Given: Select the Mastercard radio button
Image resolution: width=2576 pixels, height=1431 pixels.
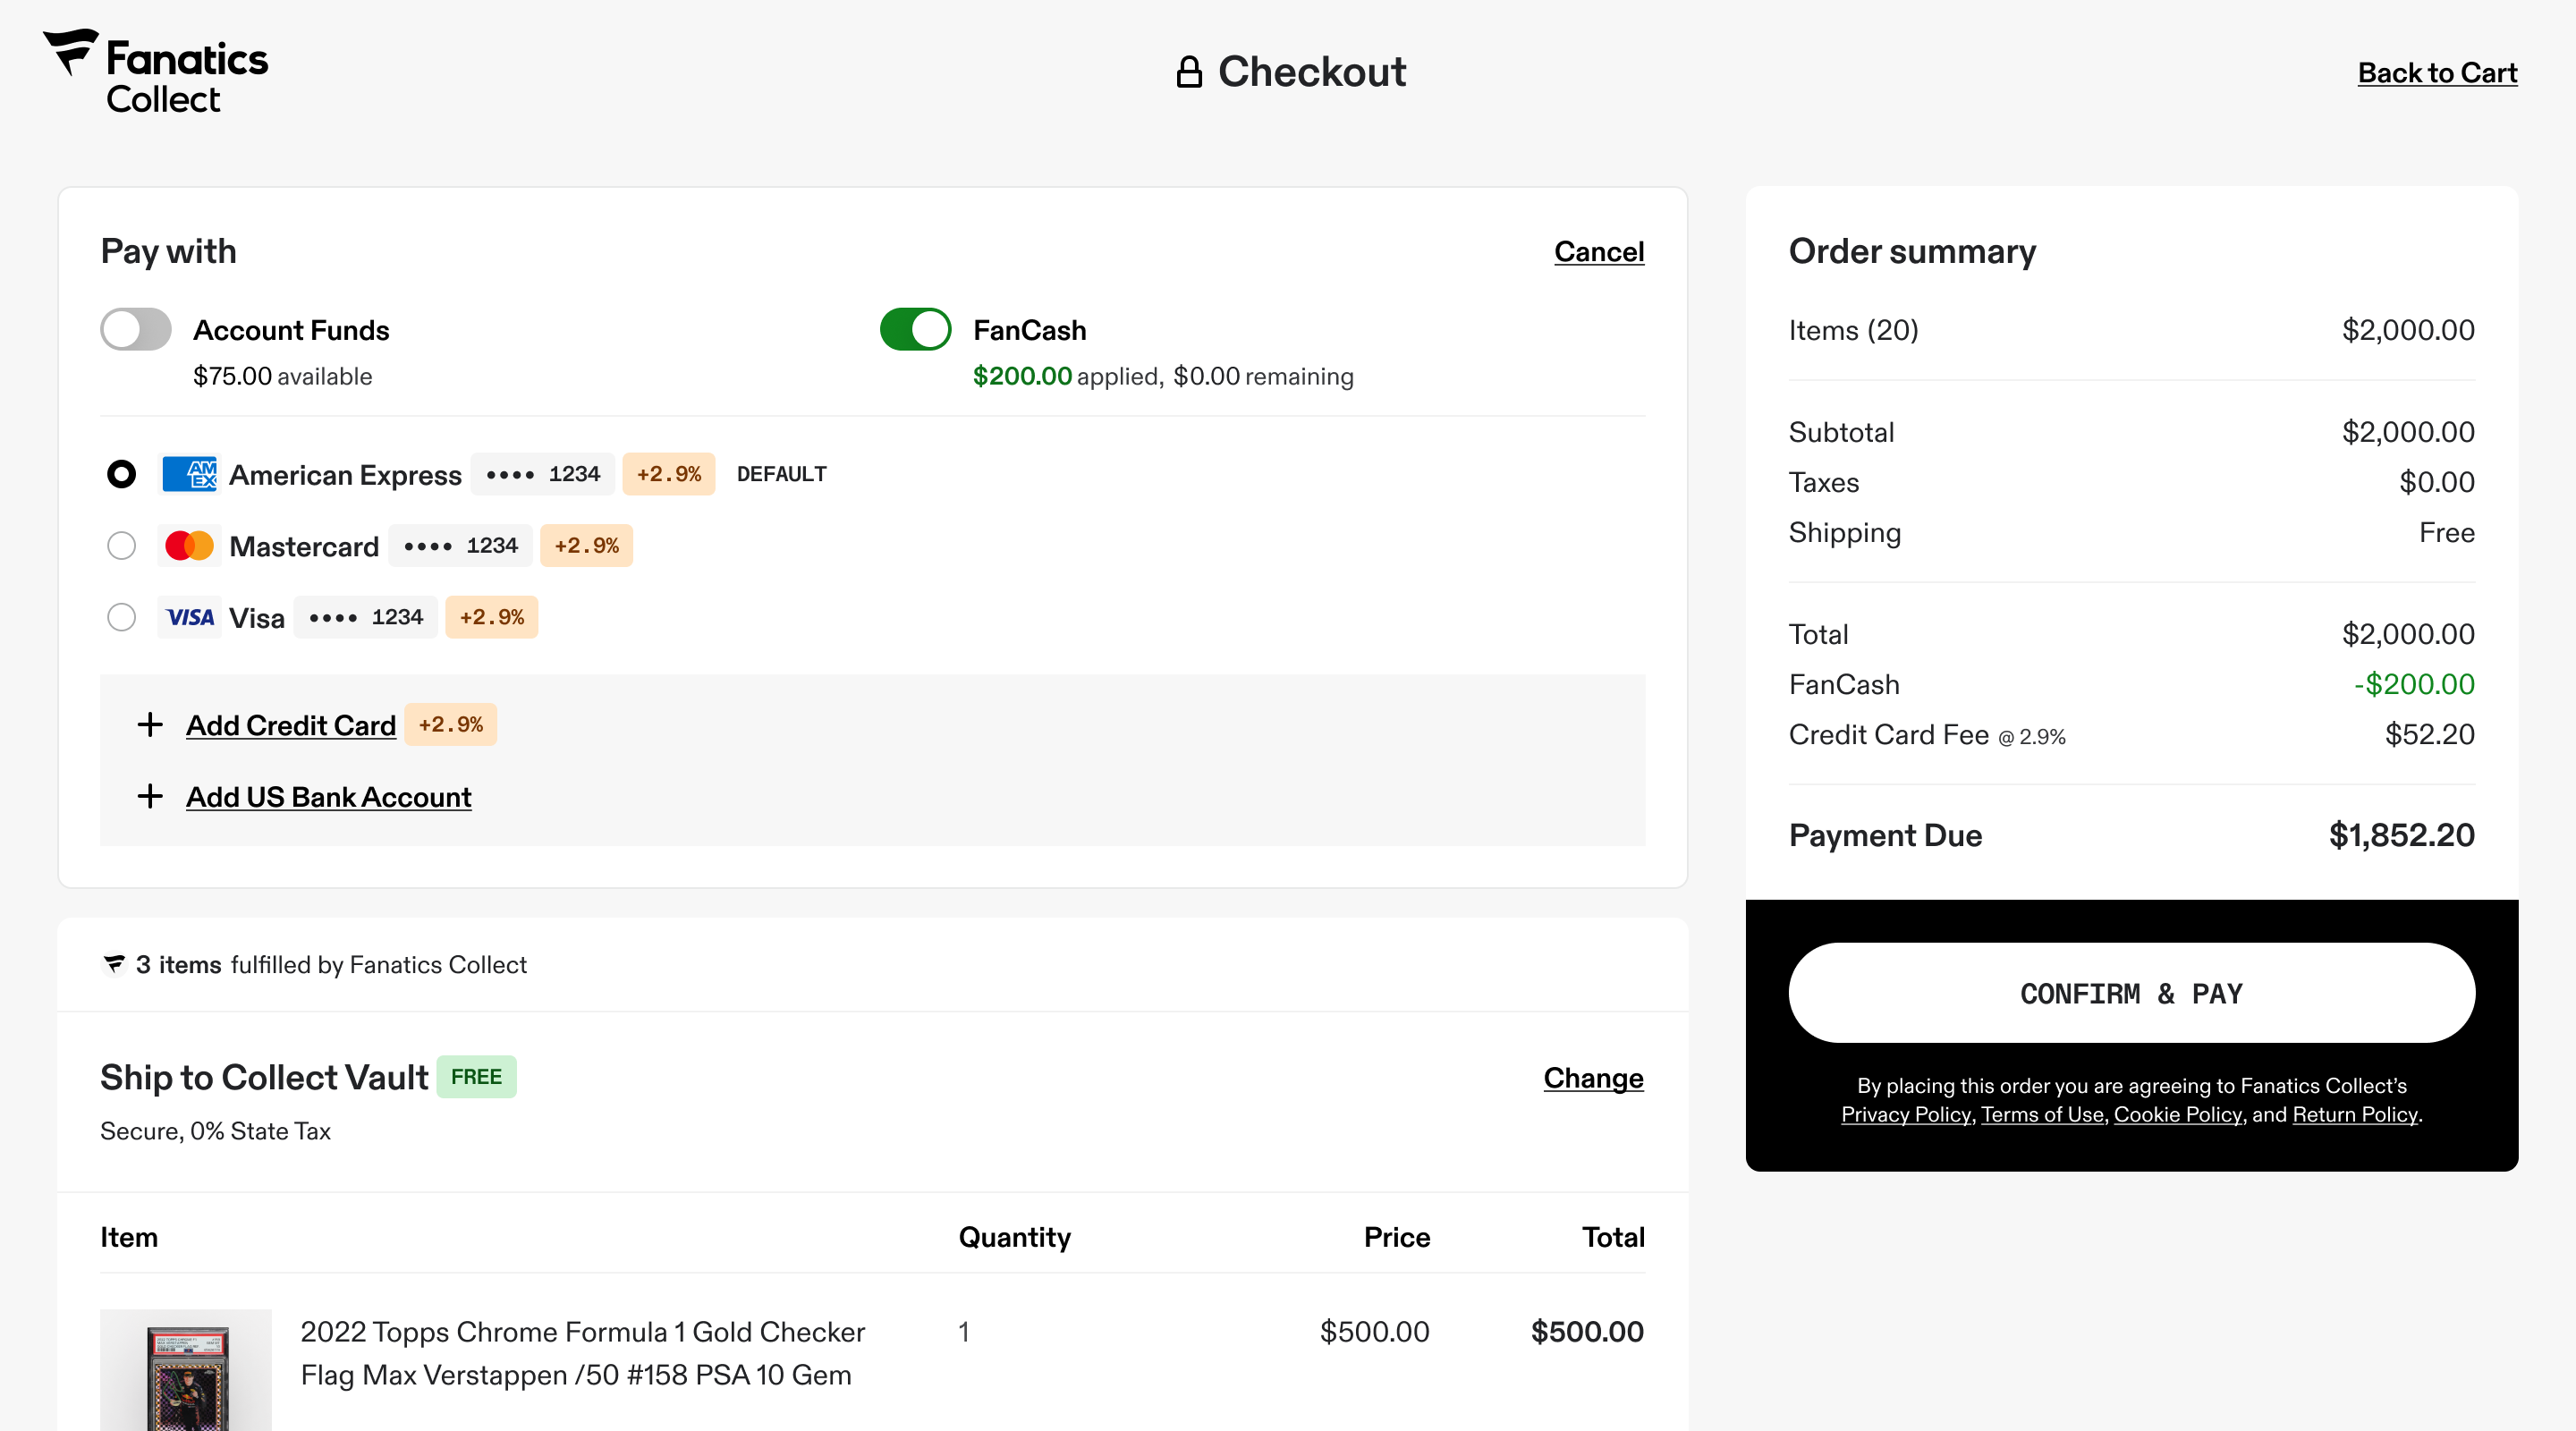Looking at the screenshot, I should [121, 546].
